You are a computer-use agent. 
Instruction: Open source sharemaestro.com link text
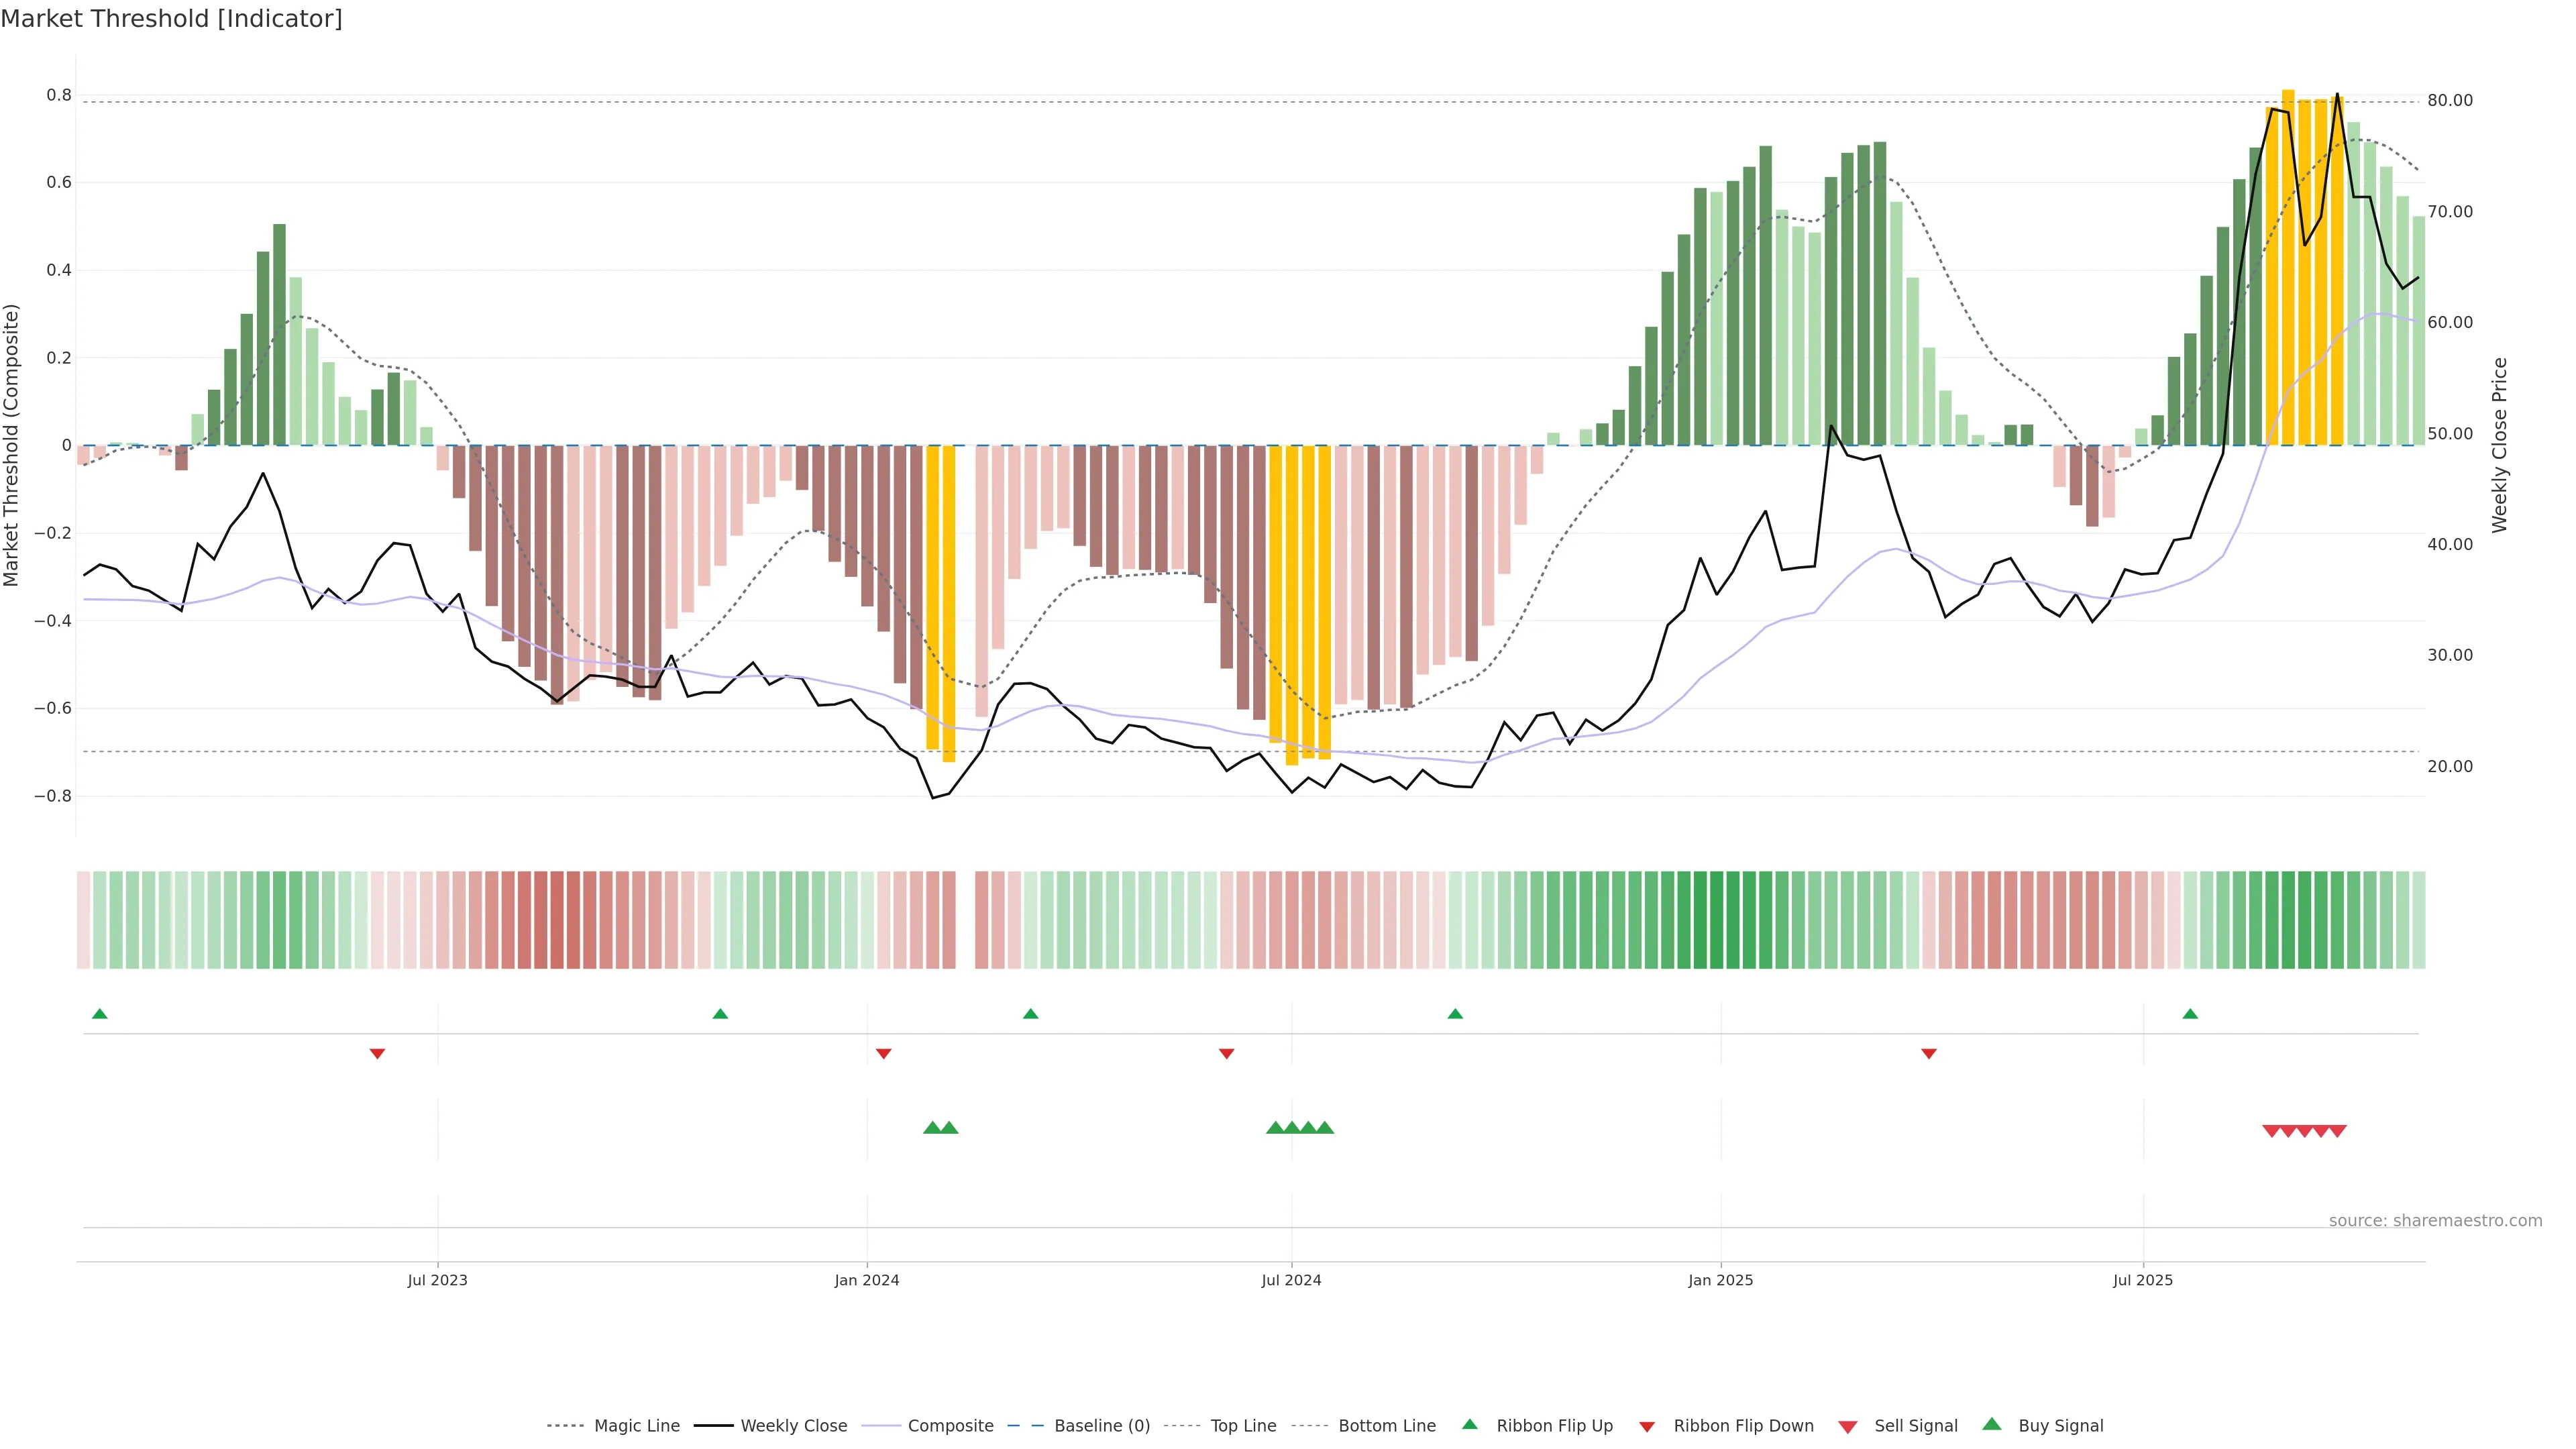point(2435,1220)
